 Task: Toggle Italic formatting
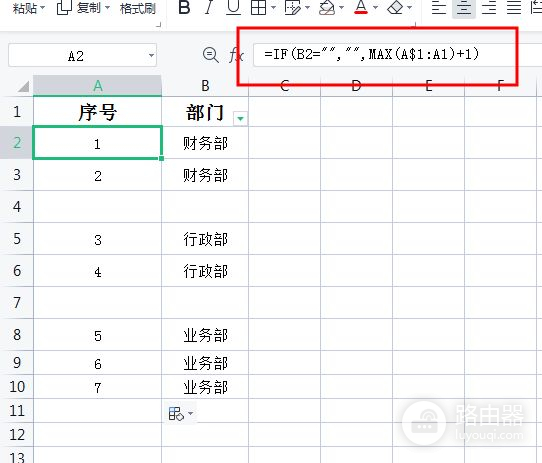[x=209, y=7]
